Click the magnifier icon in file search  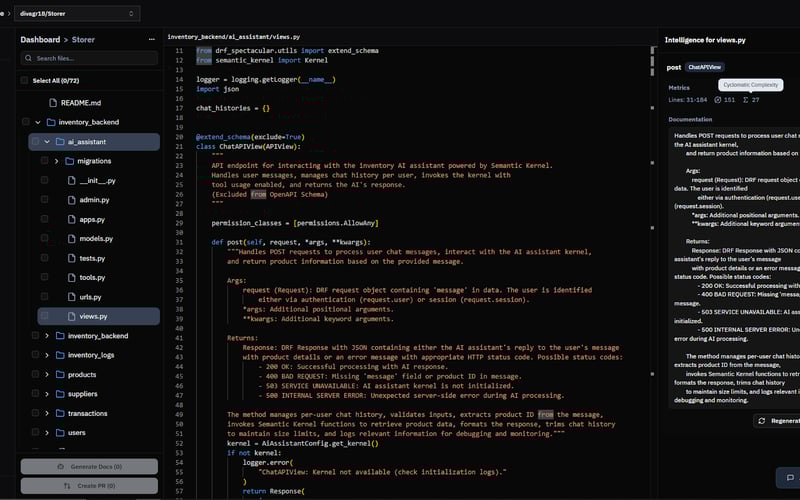[29, 58]
